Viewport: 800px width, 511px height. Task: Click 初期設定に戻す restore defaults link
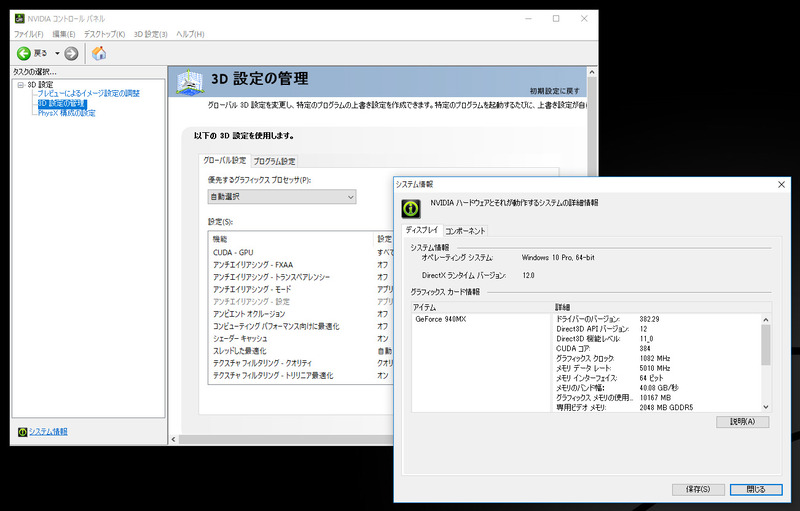(x=555, y=91)
